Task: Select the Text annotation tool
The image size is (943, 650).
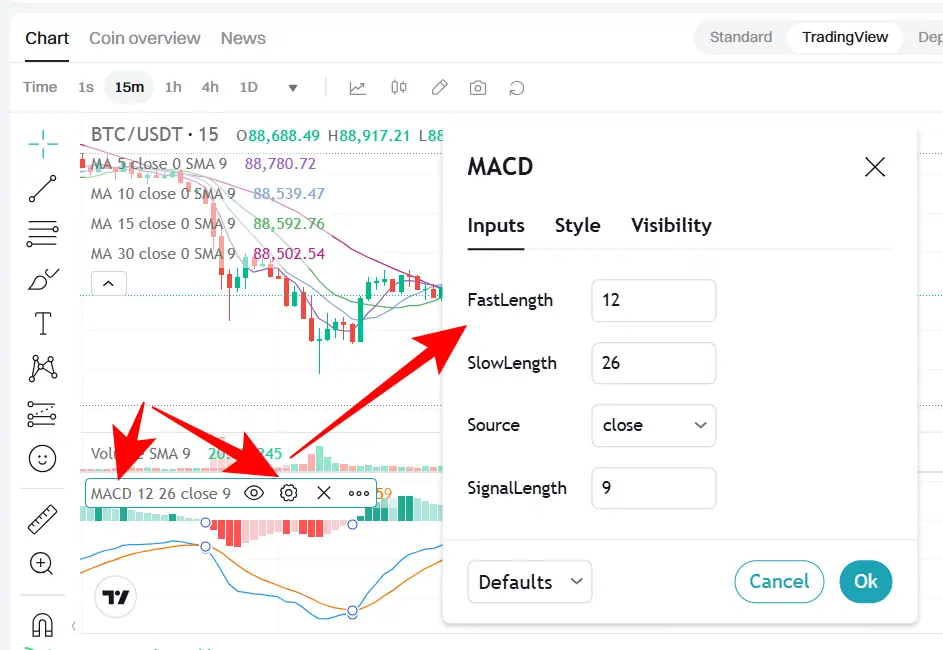Action: (x=43, y=324)
